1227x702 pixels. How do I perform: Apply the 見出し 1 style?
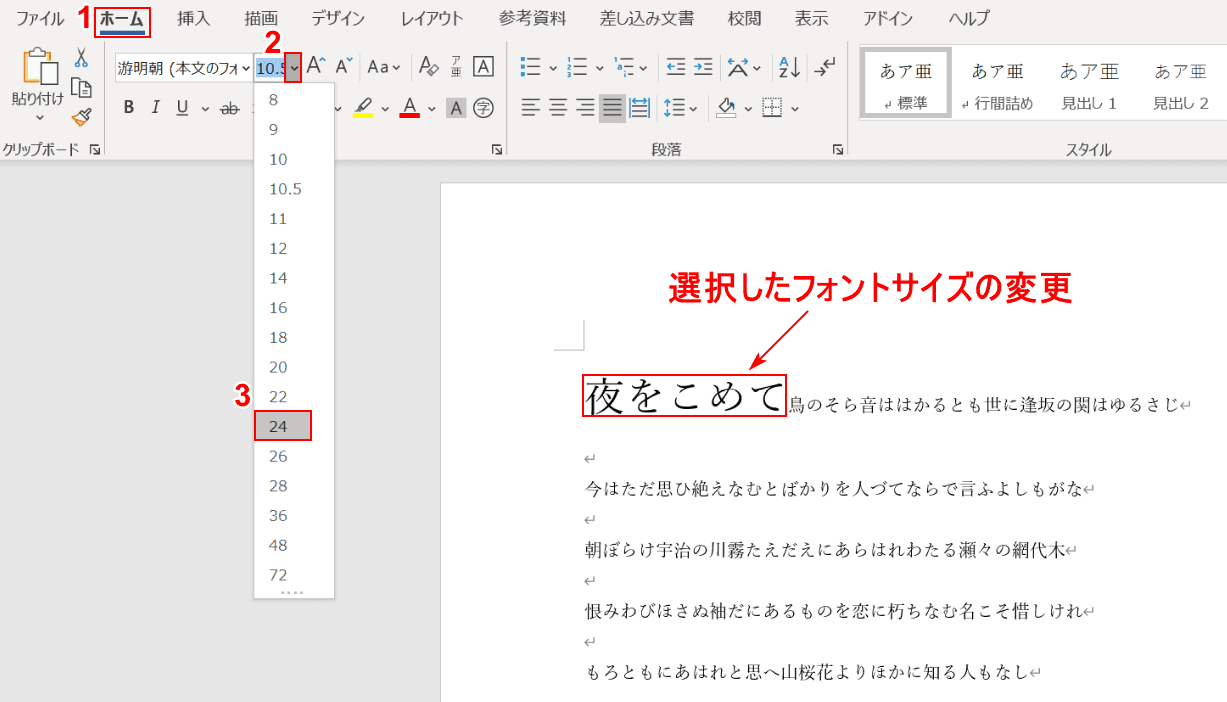(1089, 83)
